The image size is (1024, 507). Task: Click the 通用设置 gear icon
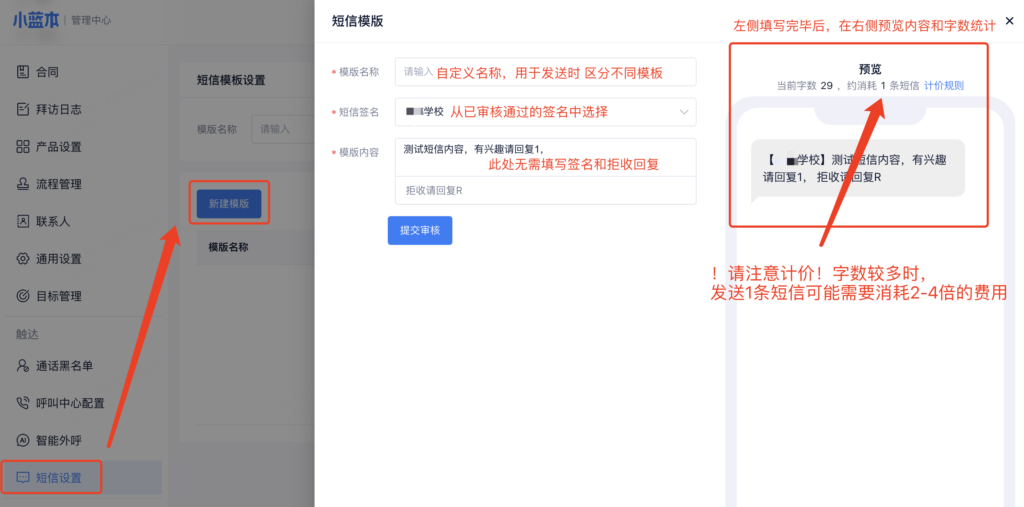(23, 259)
